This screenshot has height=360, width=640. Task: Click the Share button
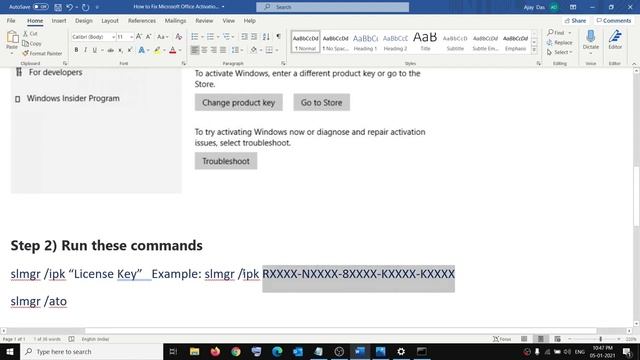coord(575,20)
